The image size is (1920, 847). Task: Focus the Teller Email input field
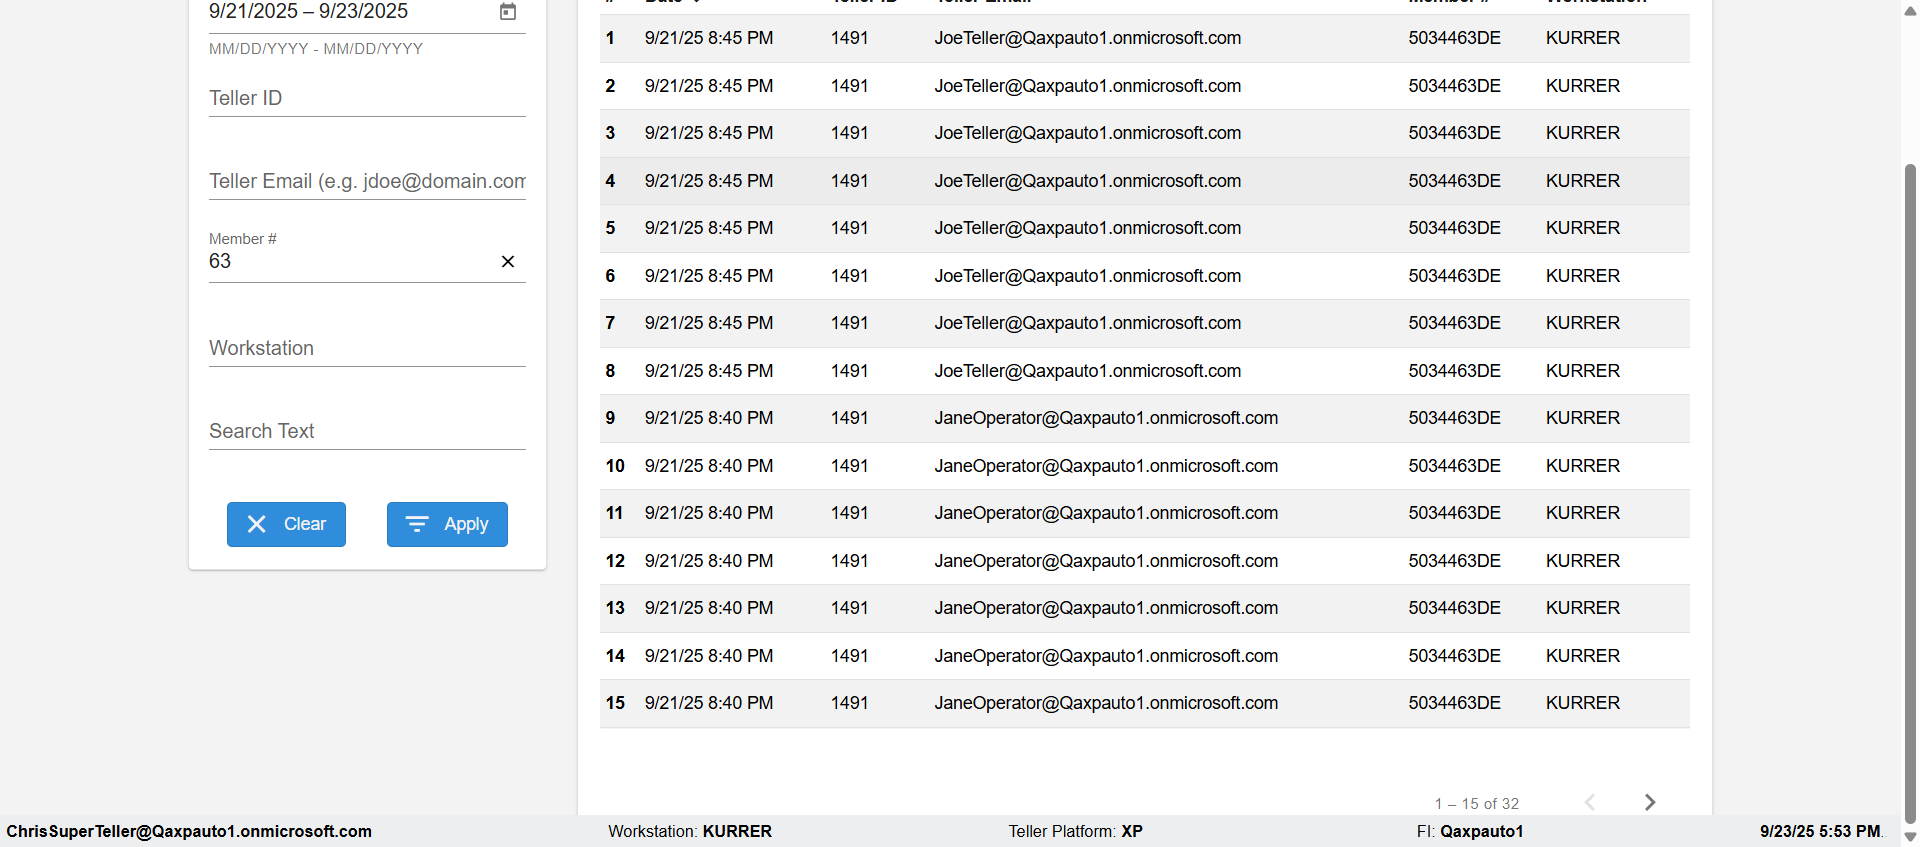(366, 181)
